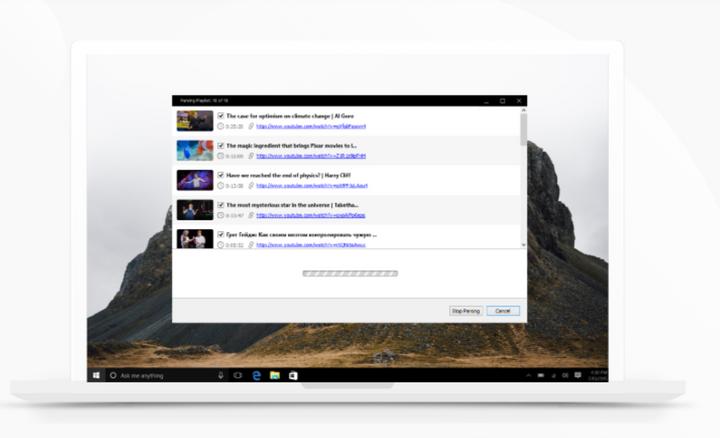Launch Microsoft Edge from the taskbar
This screenshot has width=720, height=438.
(x=257, y=375)
